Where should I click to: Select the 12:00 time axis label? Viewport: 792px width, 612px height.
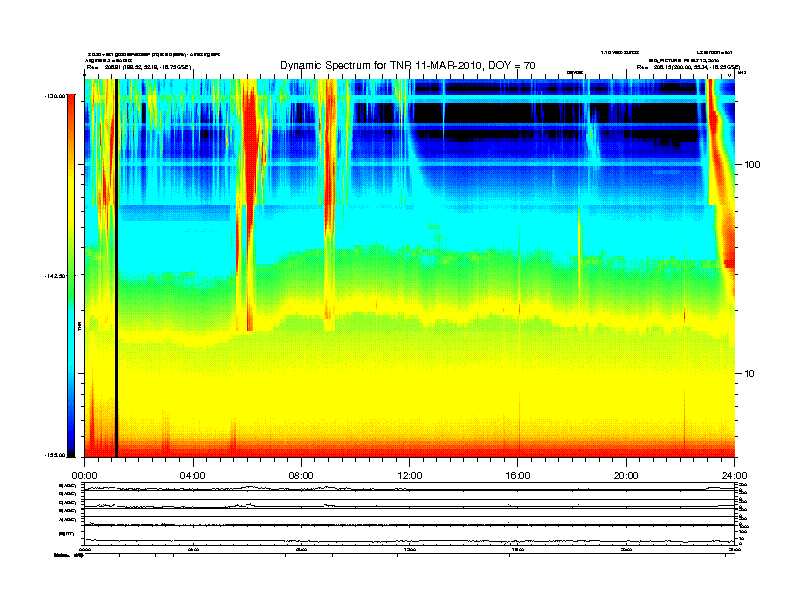410,476
